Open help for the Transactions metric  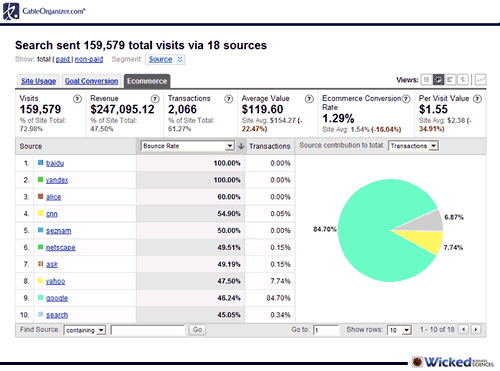coord(229,99)
